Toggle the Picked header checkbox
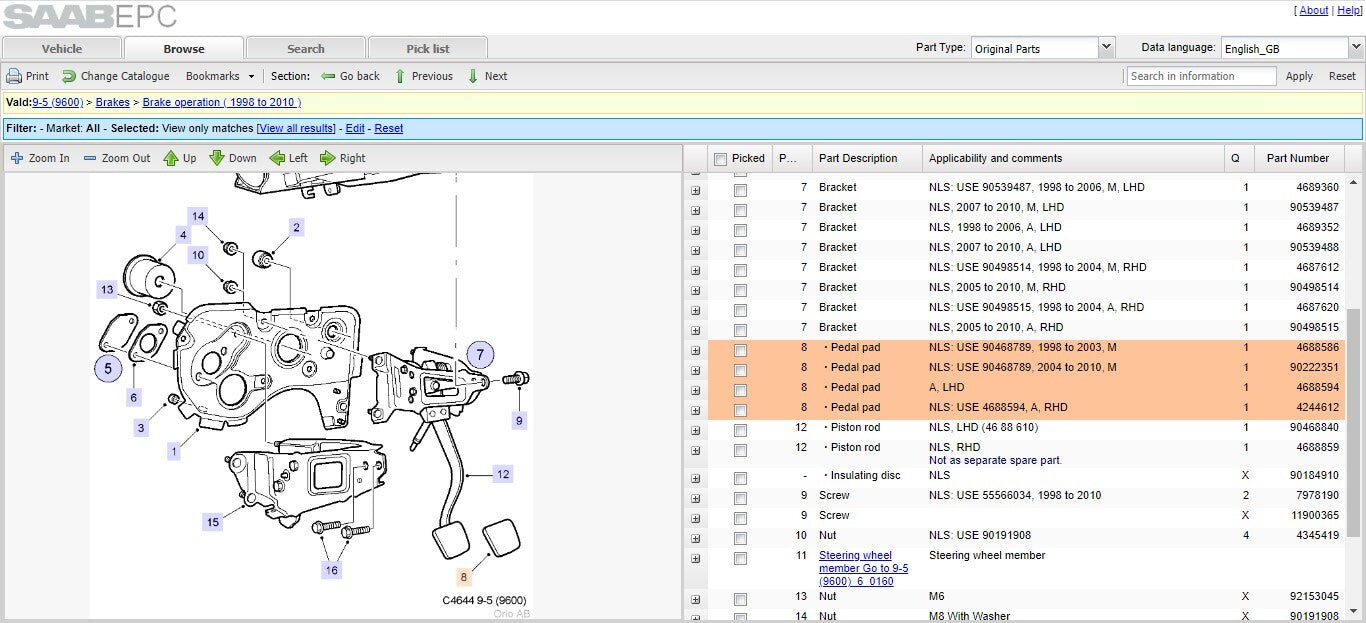Screen dimensions: 1366x623 pyautogui.click(x=720, y=159)
